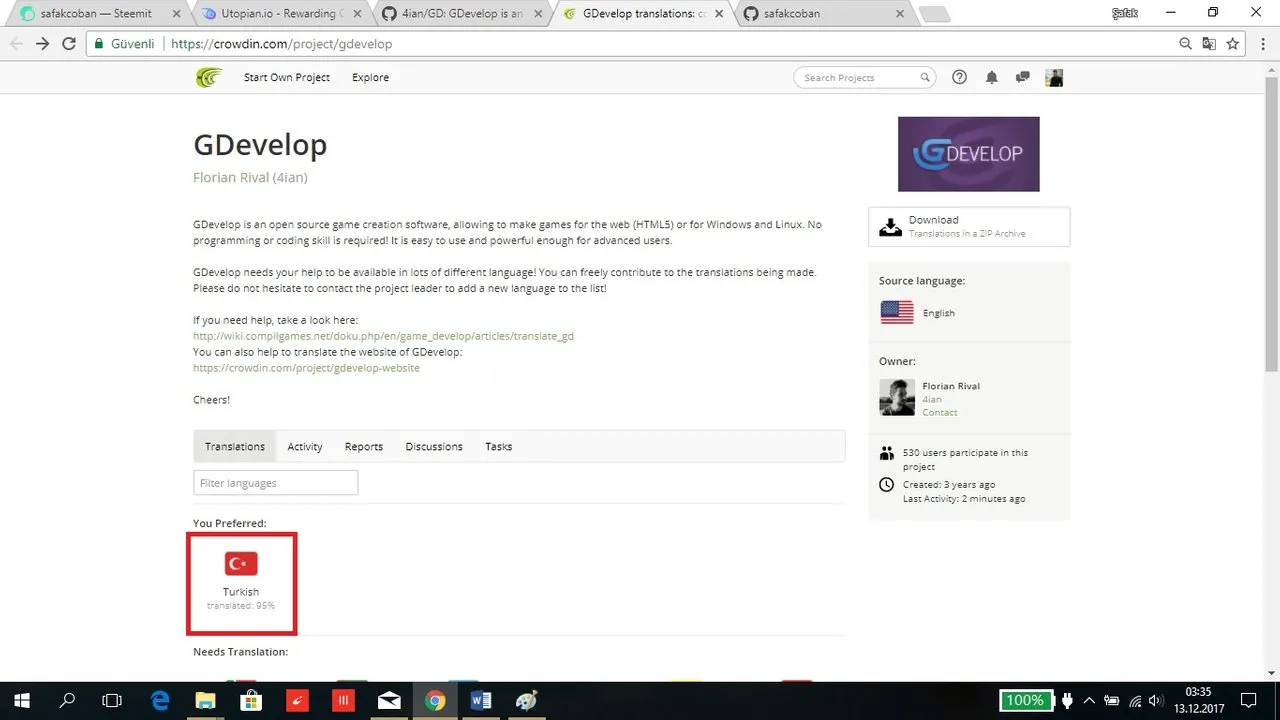Screen dimensions: 1280x720
Task: Open the notifications bell icon
Action: [991, 77]
